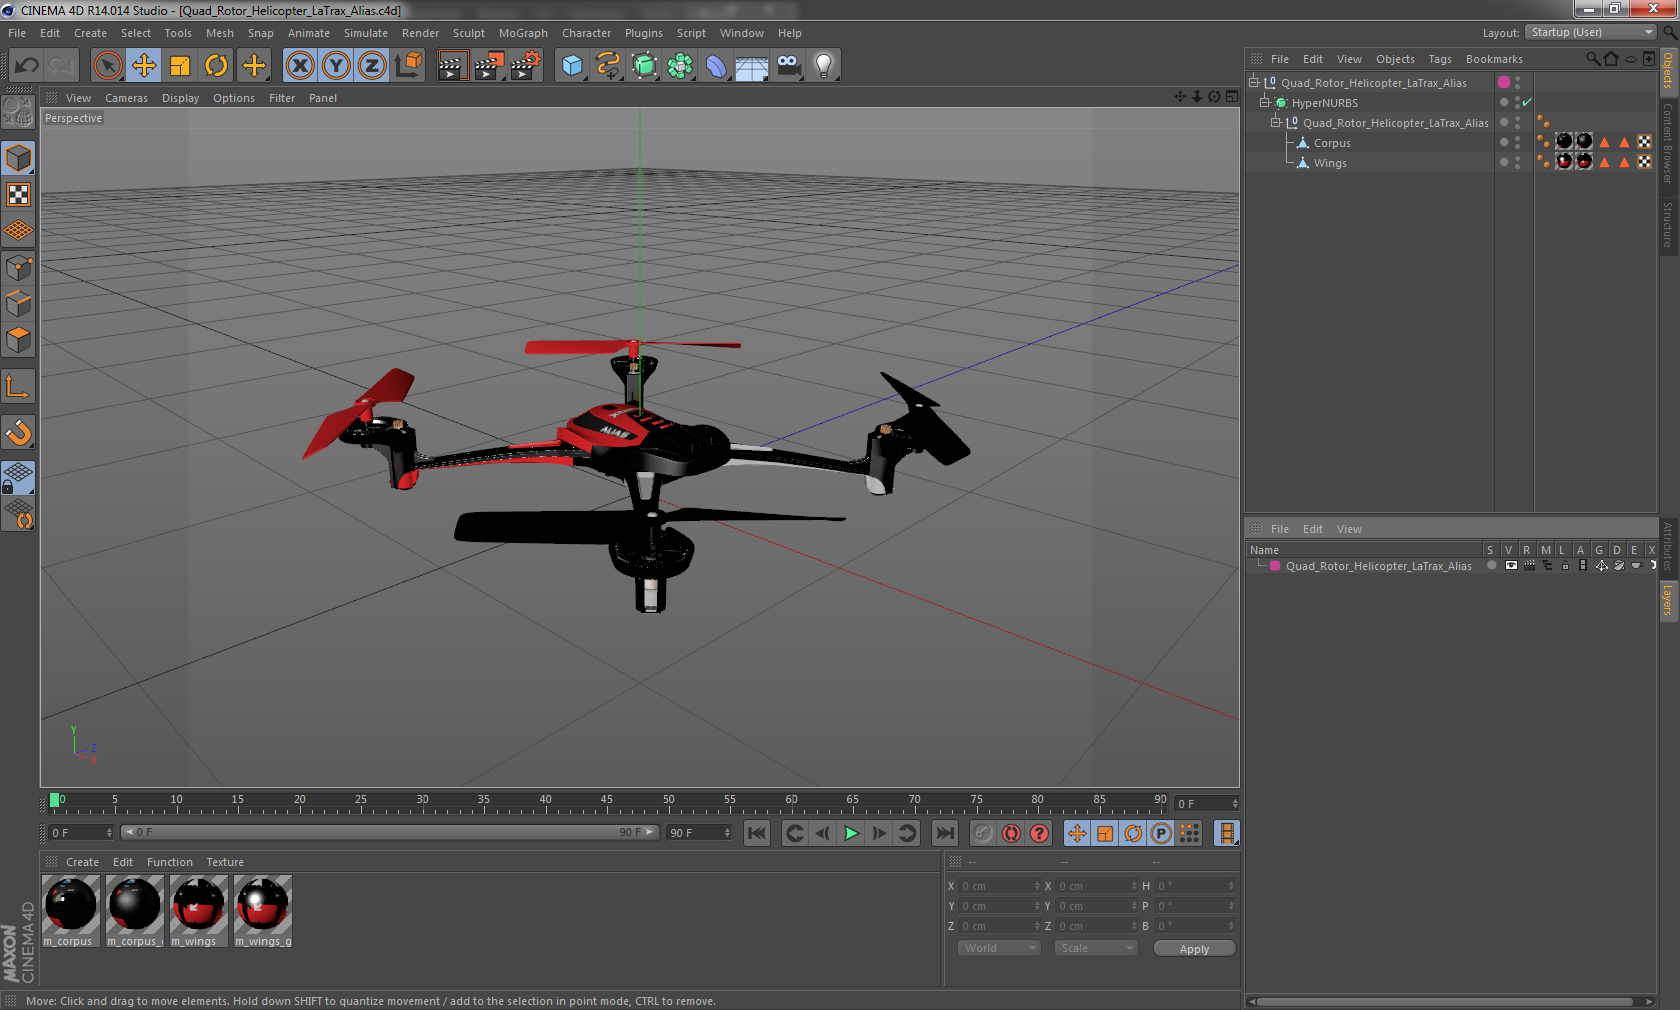Click the pink layer swatch on top object
The width and height of the screenshot is (1680, 1010).
pos(1503,82)
